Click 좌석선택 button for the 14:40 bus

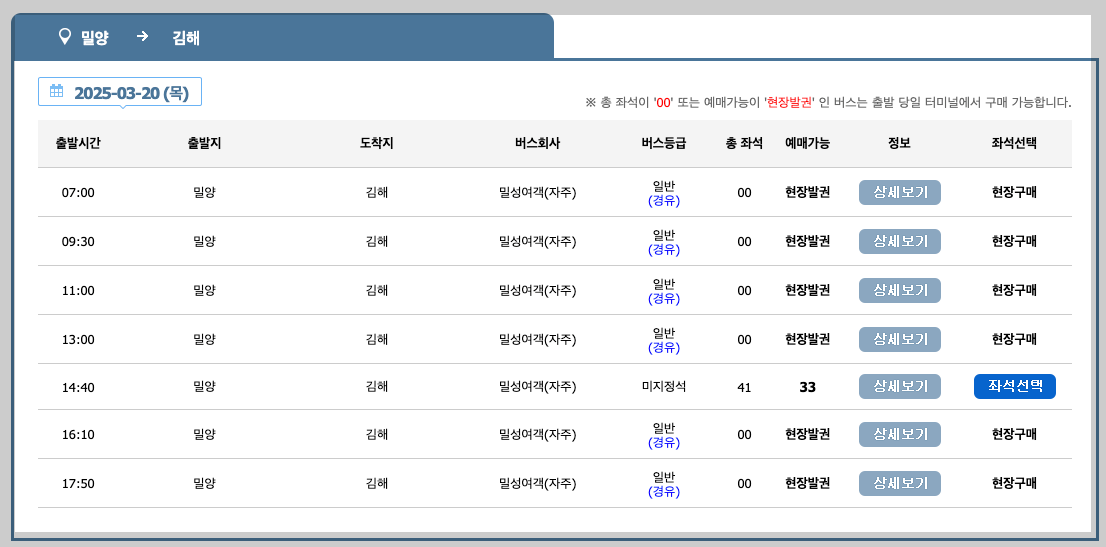pos(1014,387)
